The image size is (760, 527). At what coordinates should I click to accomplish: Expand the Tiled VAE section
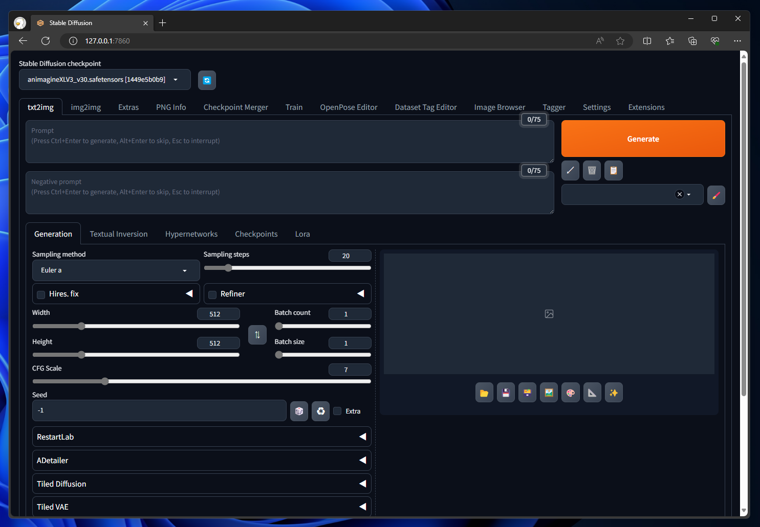pos(202,507)
